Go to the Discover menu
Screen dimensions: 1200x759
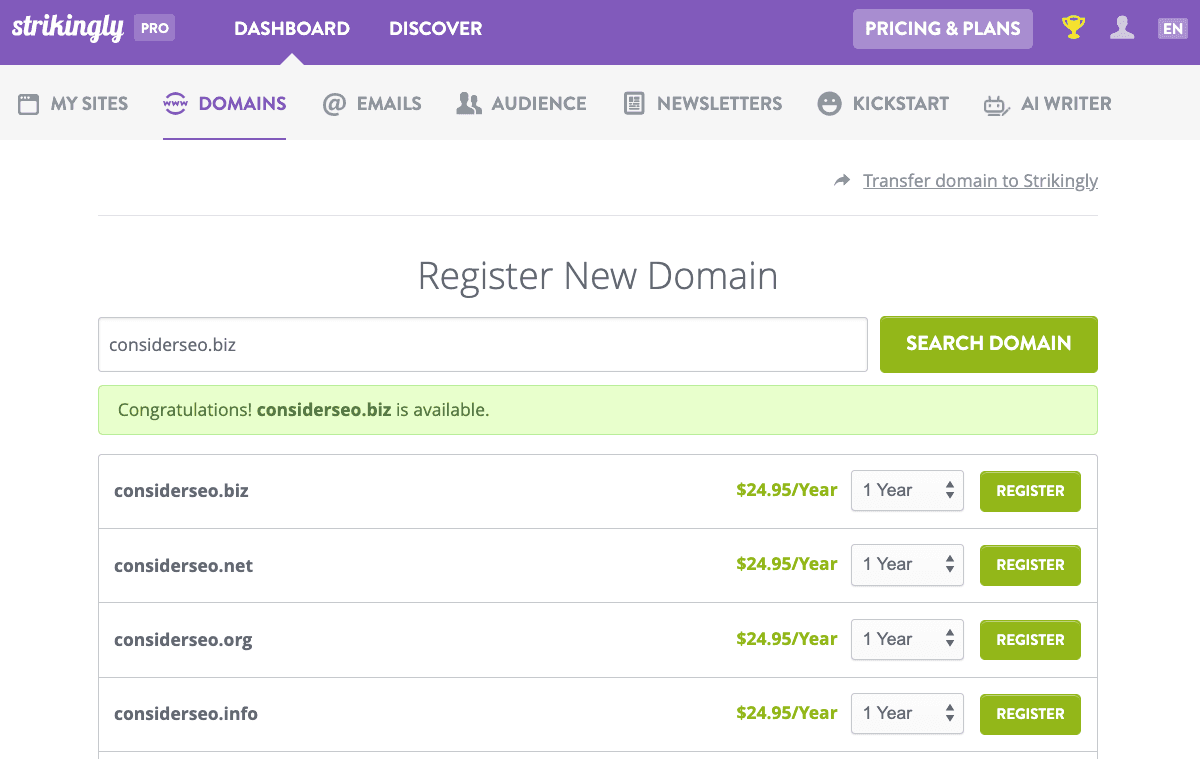click(x=435, y=29)
